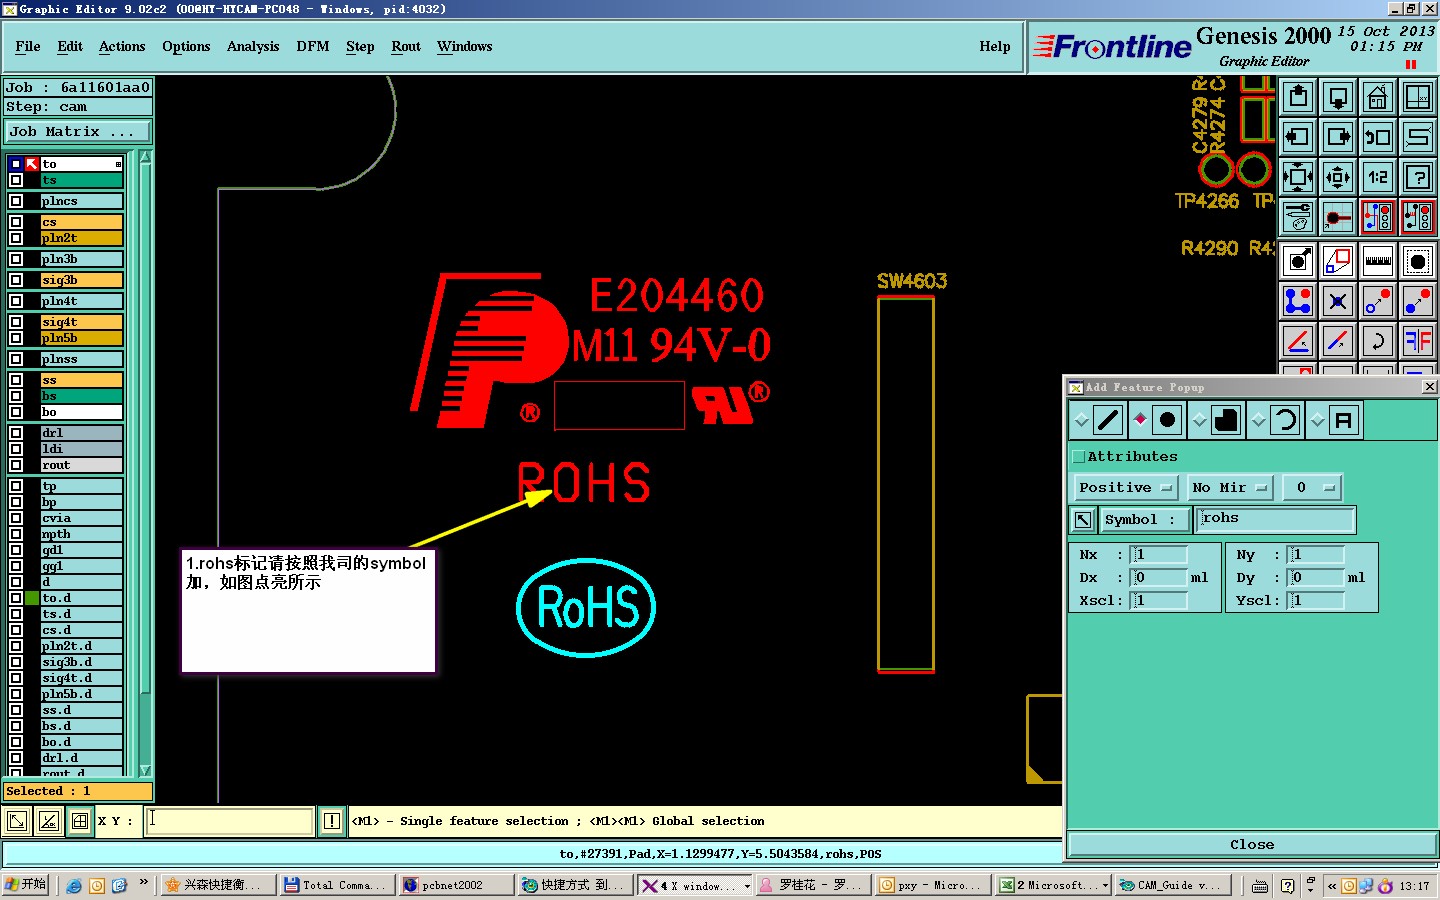Click the pan right arrow icon

tap(1338, 137)
